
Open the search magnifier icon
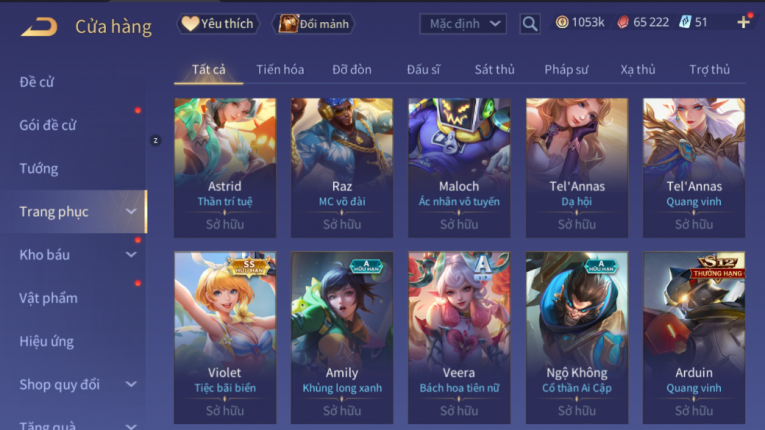click(530, 23)
